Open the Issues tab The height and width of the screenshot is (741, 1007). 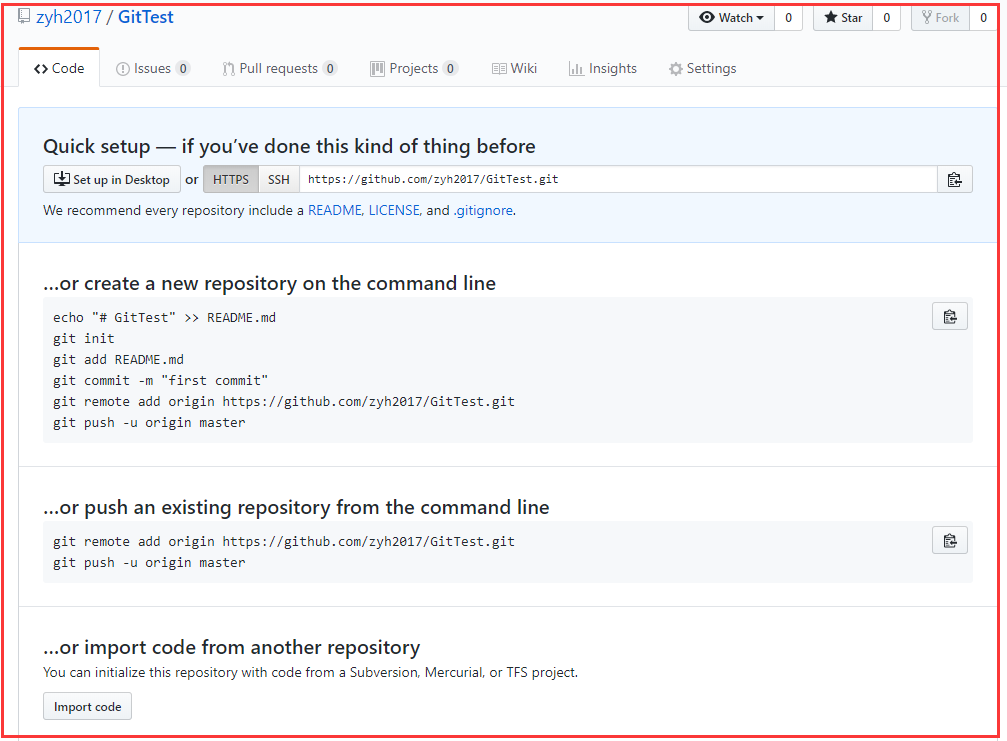pyautogui.click(x=153, y=68)
